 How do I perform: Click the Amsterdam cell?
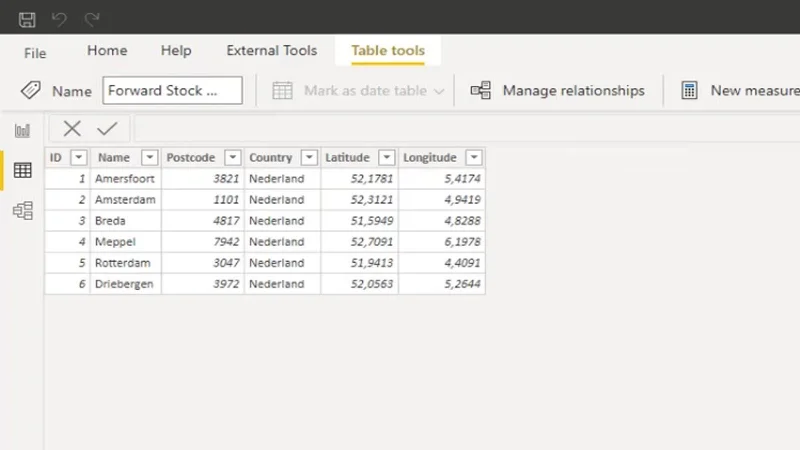coord(126,199)
